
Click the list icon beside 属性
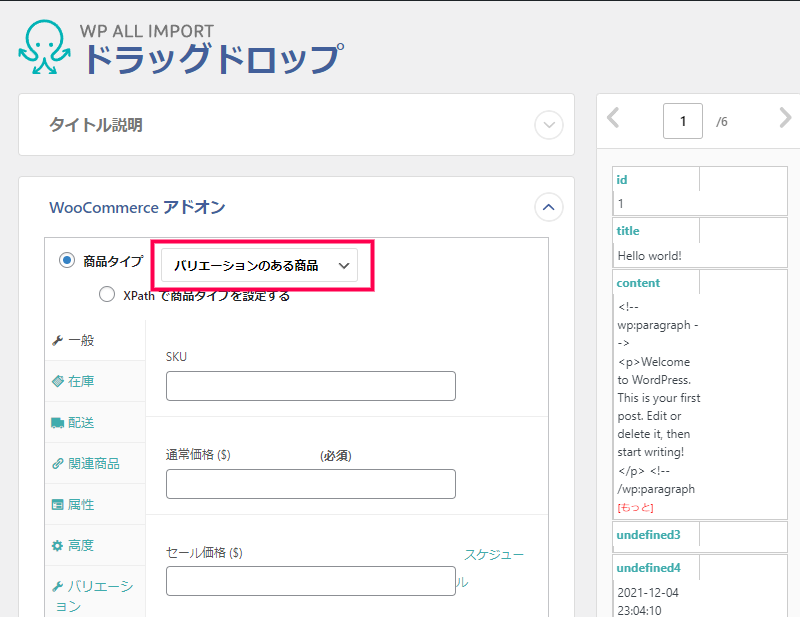tap(58, 504)
